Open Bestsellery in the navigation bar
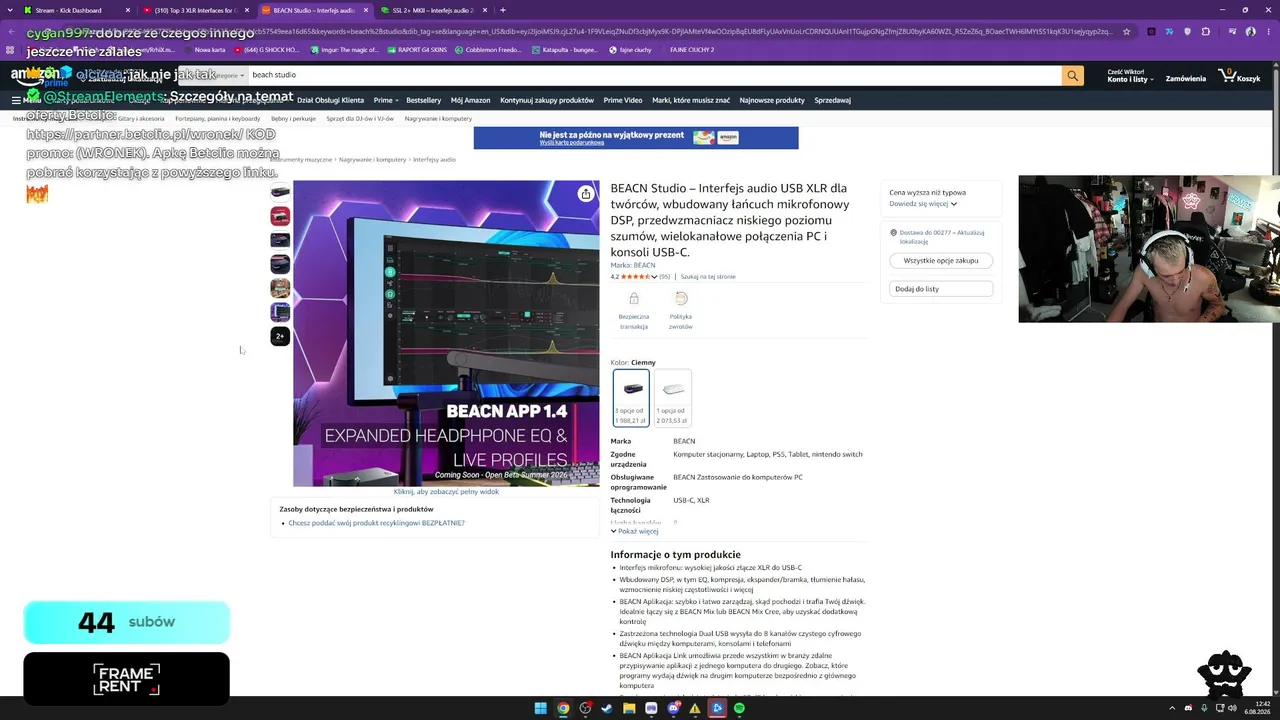The width and height of the screenshot is (1280, 720). [x=424, y=100]
